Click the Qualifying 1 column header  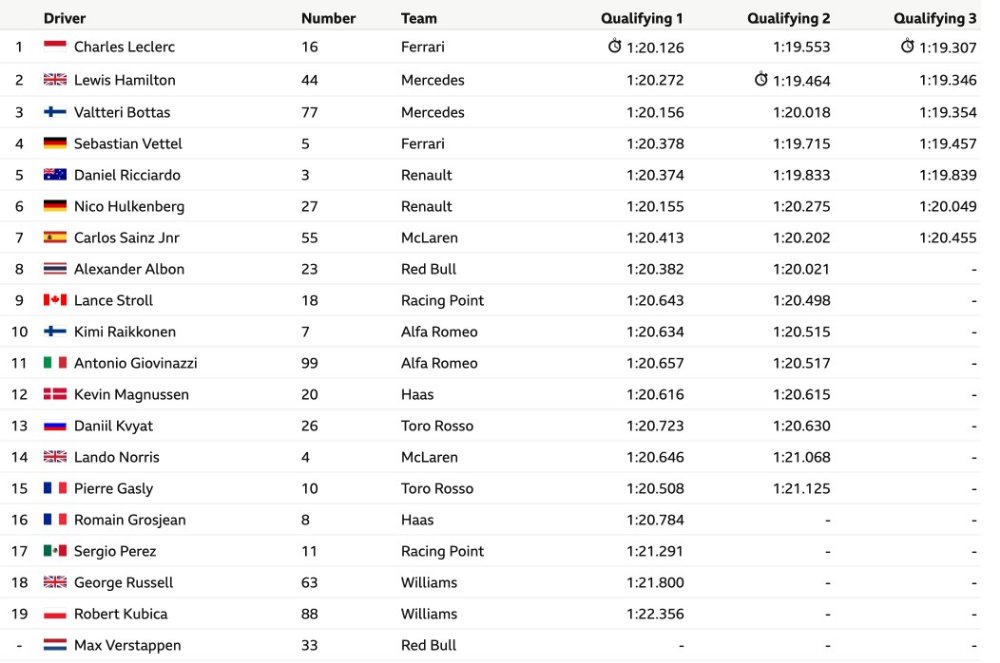tap(642, 18)
